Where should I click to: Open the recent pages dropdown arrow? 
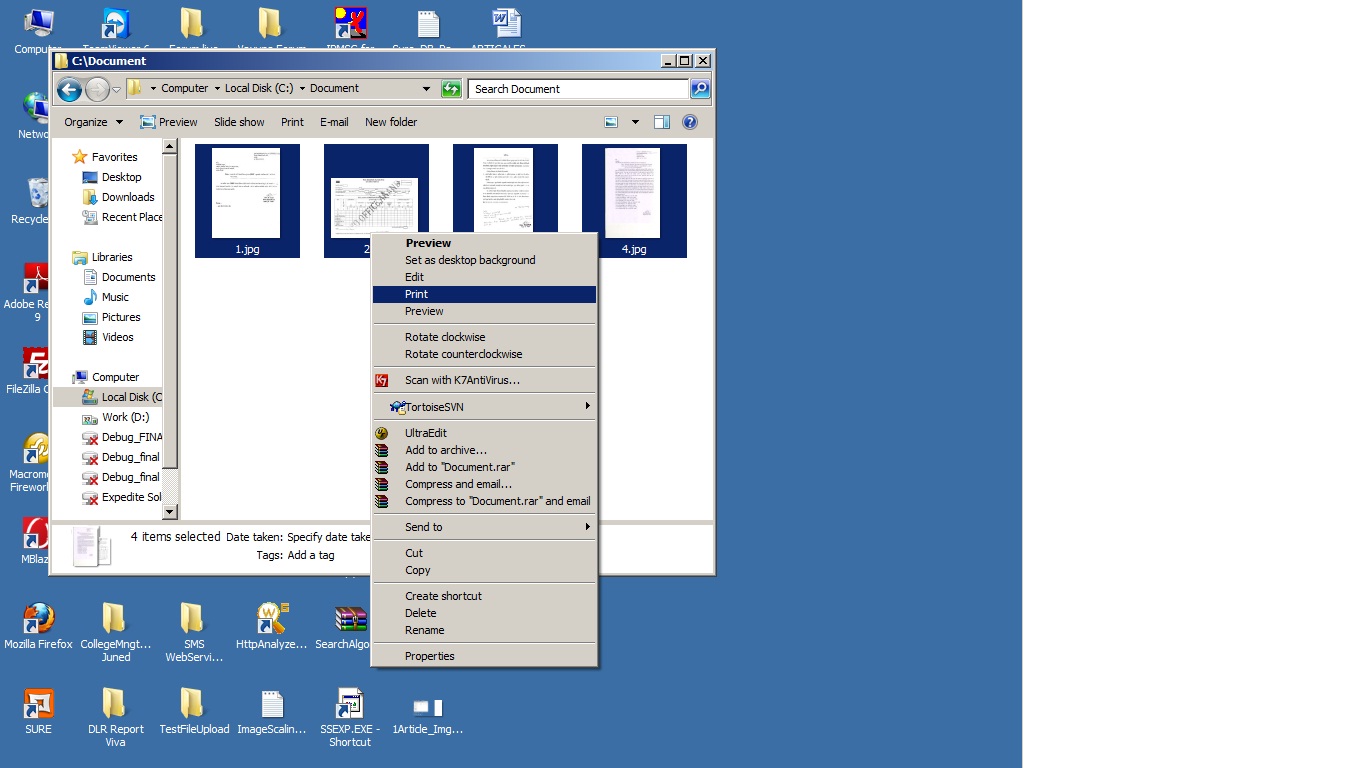(x=116, y=90)
